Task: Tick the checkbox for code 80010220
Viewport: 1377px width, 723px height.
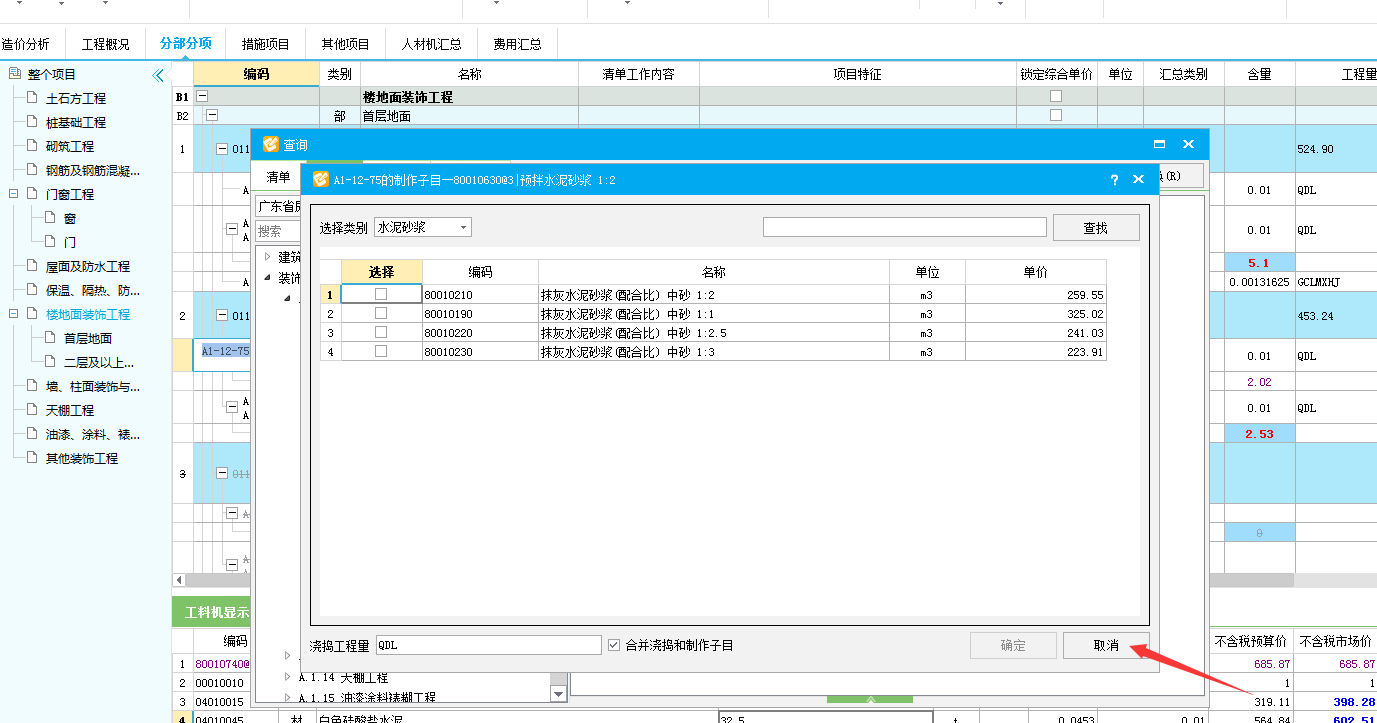Action: 381,332
